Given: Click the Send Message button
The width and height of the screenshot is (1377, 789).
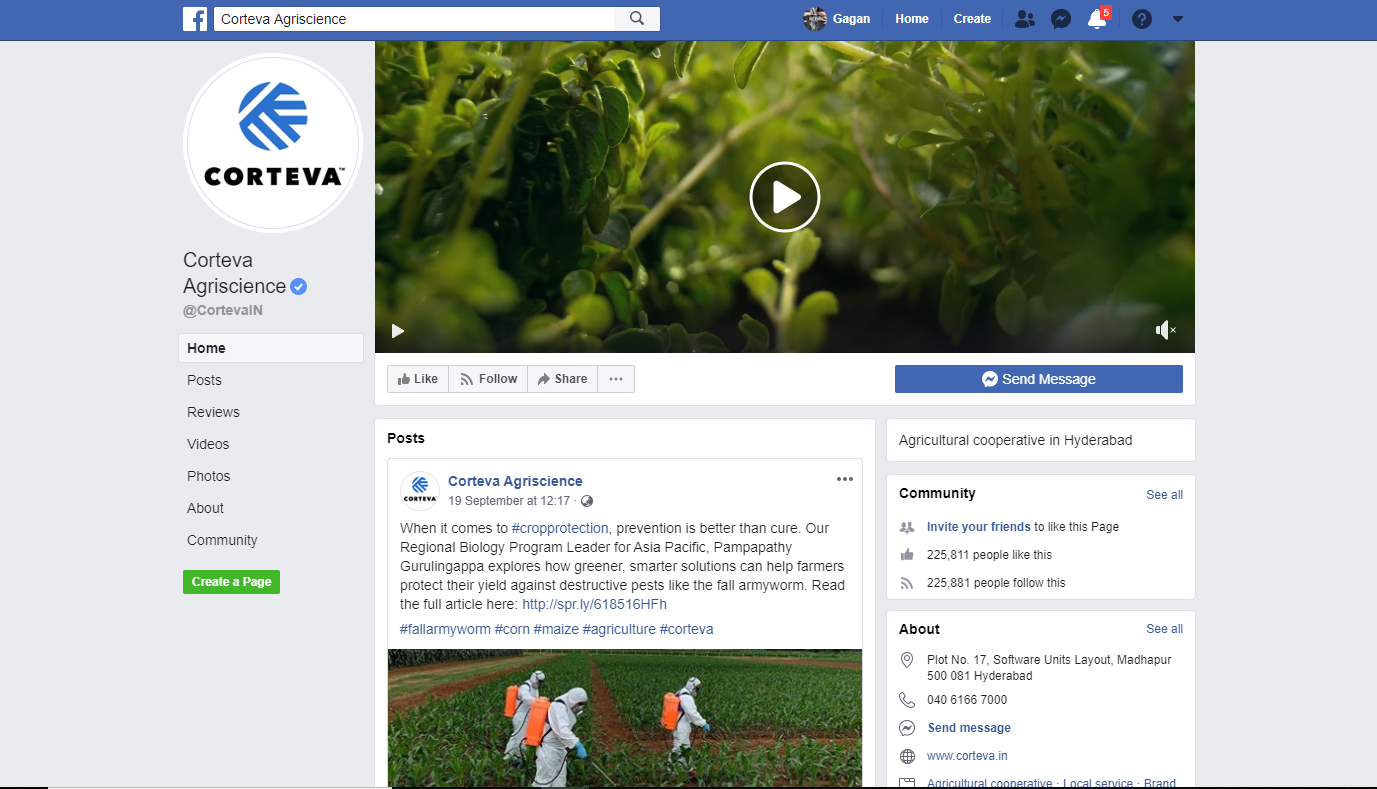Looking at the screenshot, I should pos(1039,379).
